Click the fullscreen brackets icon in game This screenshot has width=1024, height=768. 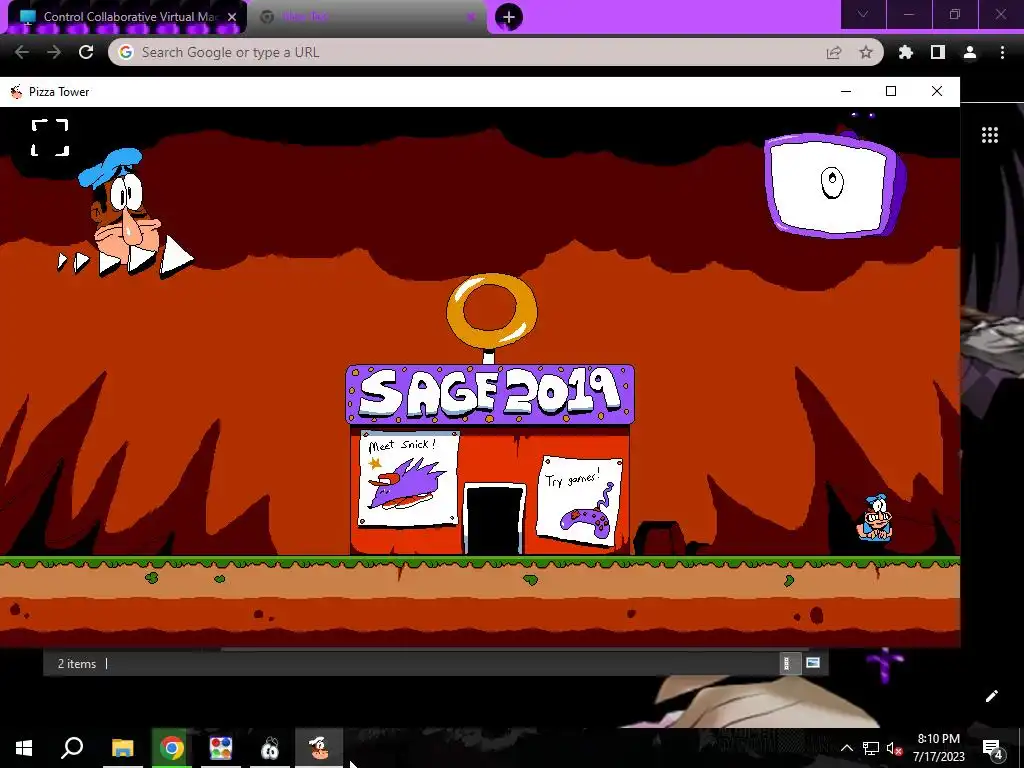tap(50, 138)
